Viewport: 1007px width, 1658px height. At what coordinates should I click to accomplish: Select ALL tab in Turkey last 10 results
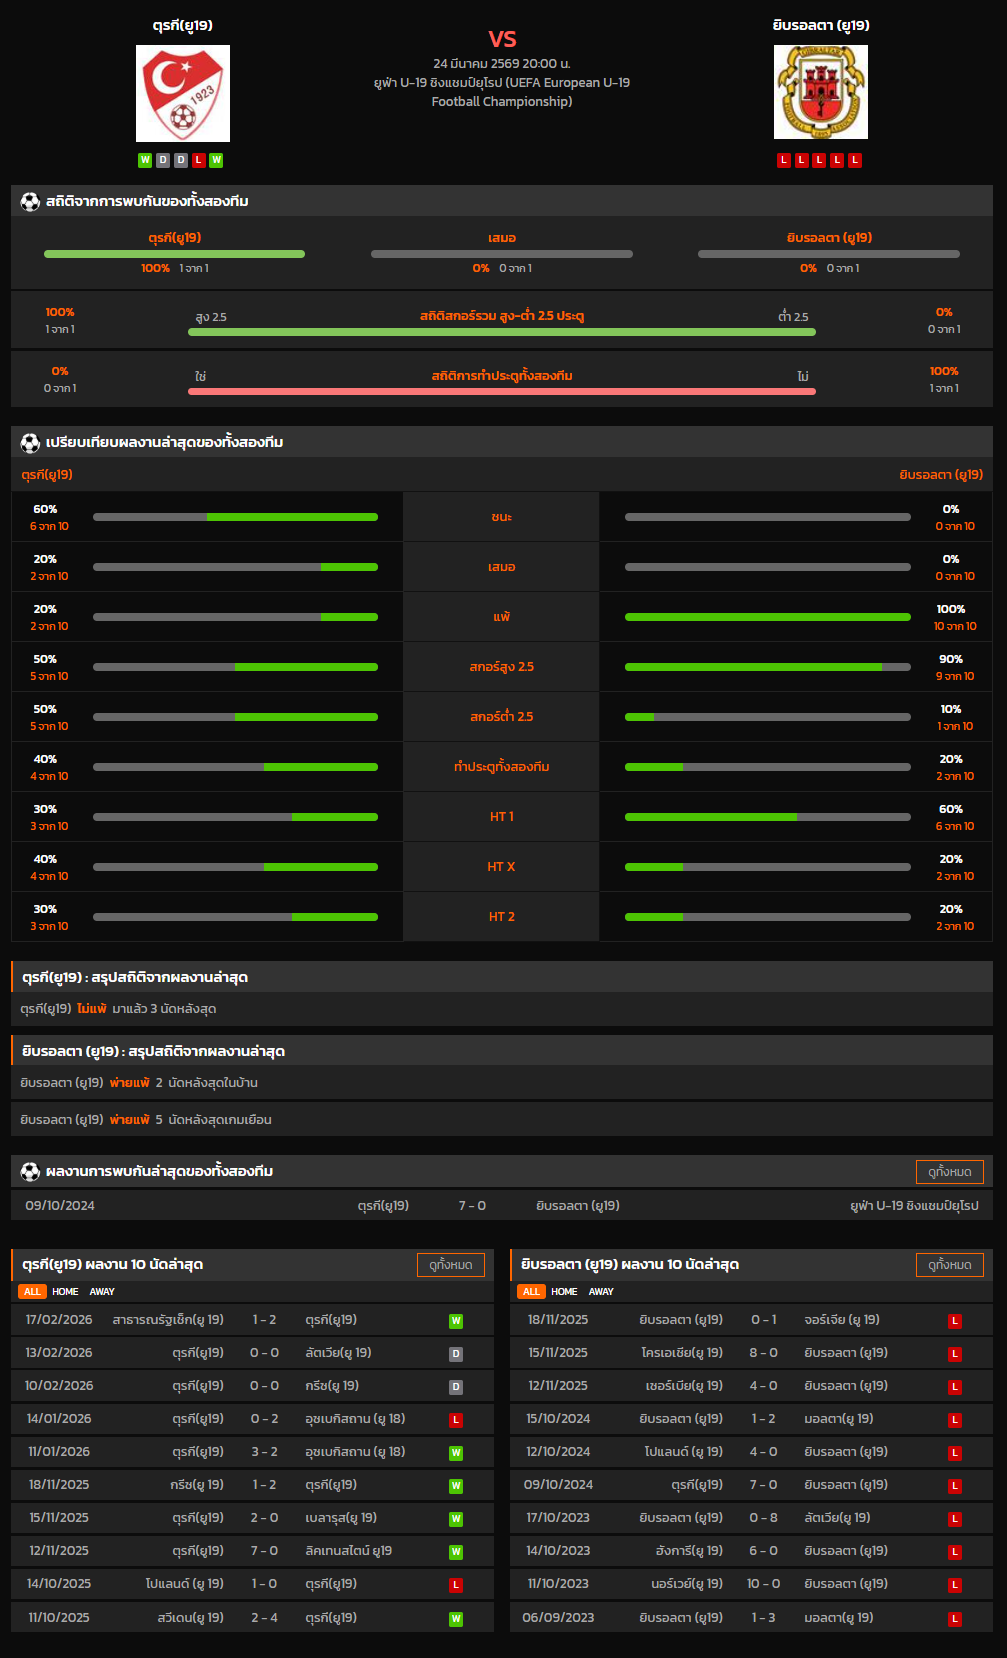(32, 1292)
